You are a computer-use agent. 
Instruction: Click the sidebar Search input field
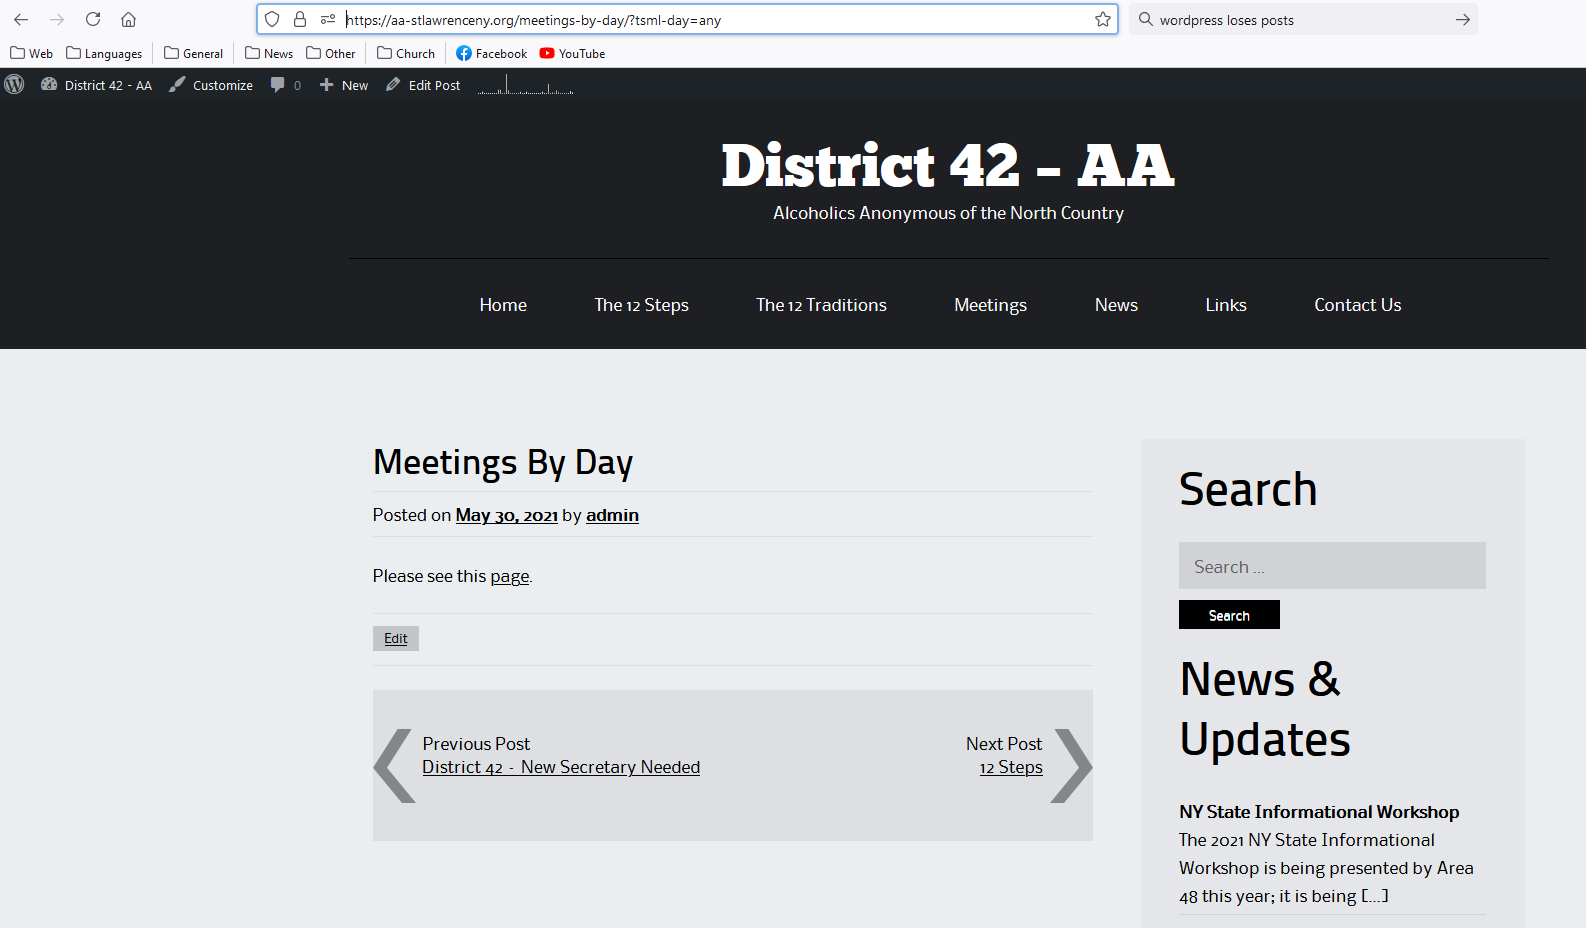point(1332,566)
